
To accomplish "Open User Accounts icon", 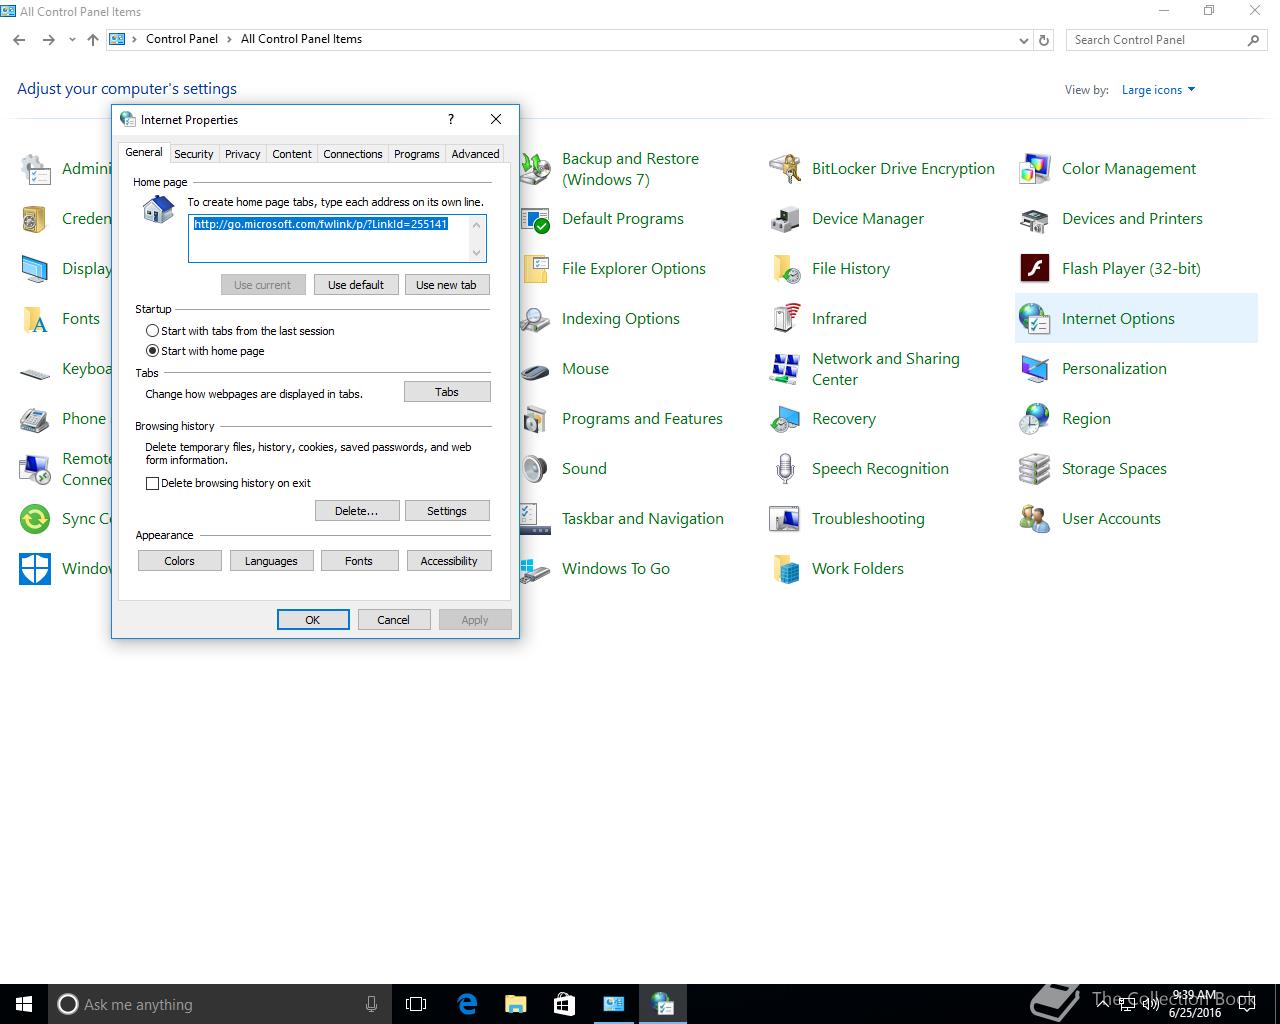I will click(1035, 519).
